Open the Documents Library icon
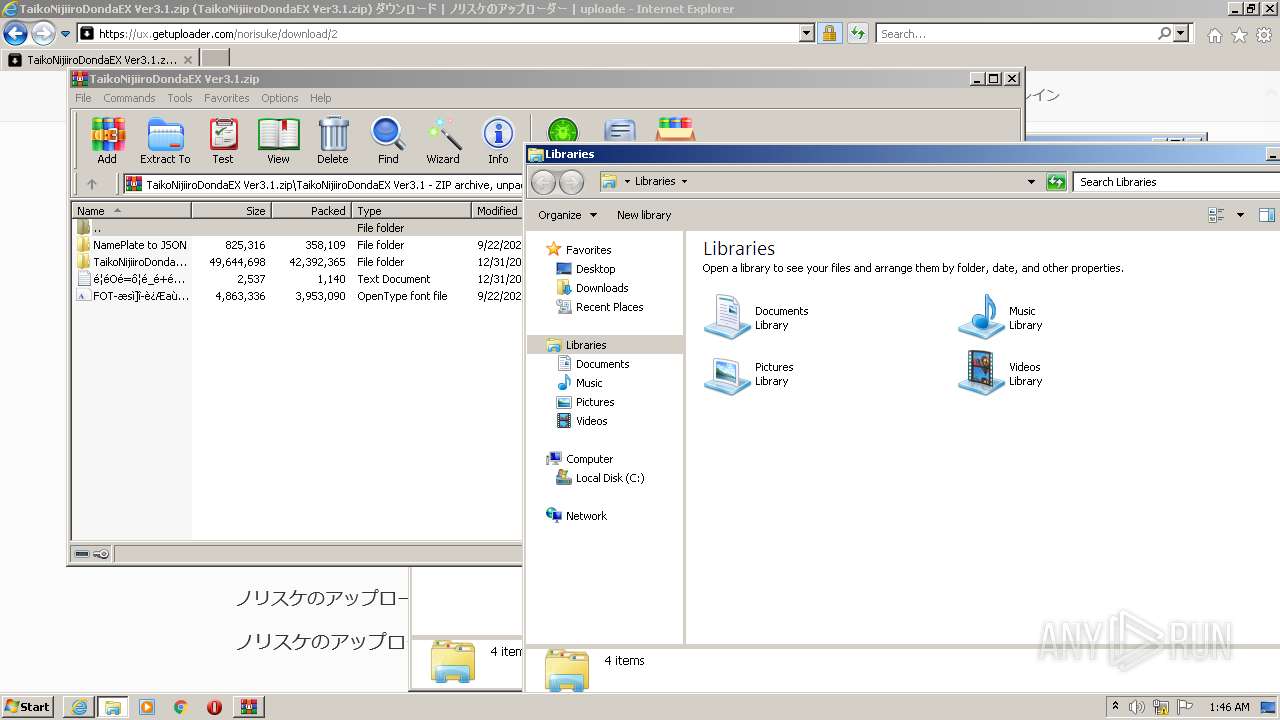 [758, 318]
